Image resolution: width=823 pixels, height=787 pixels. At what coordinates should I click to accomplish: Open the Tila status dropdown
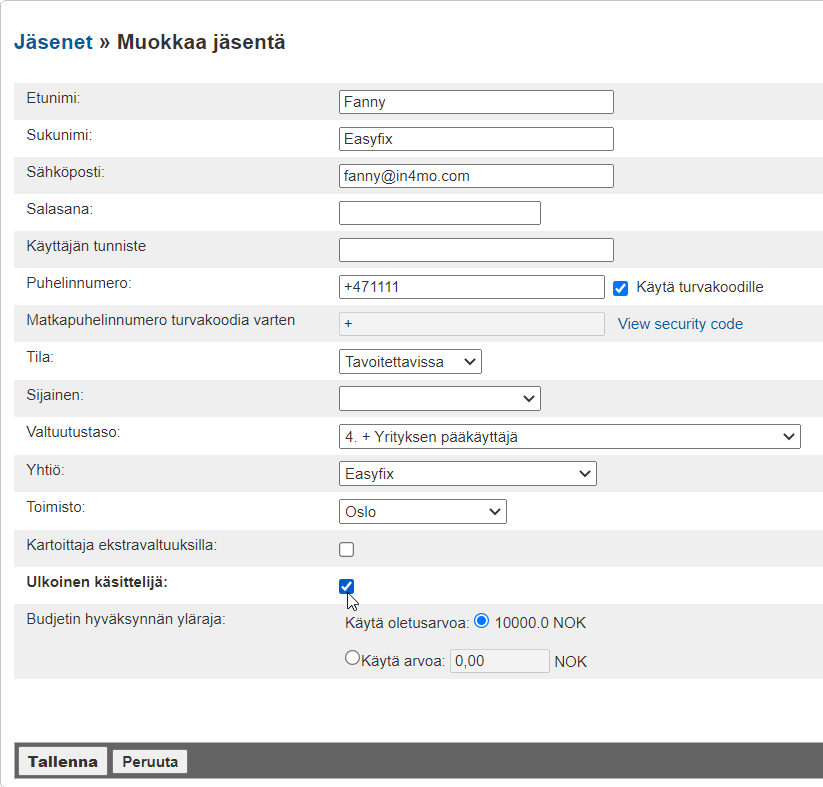pos(410,361)
